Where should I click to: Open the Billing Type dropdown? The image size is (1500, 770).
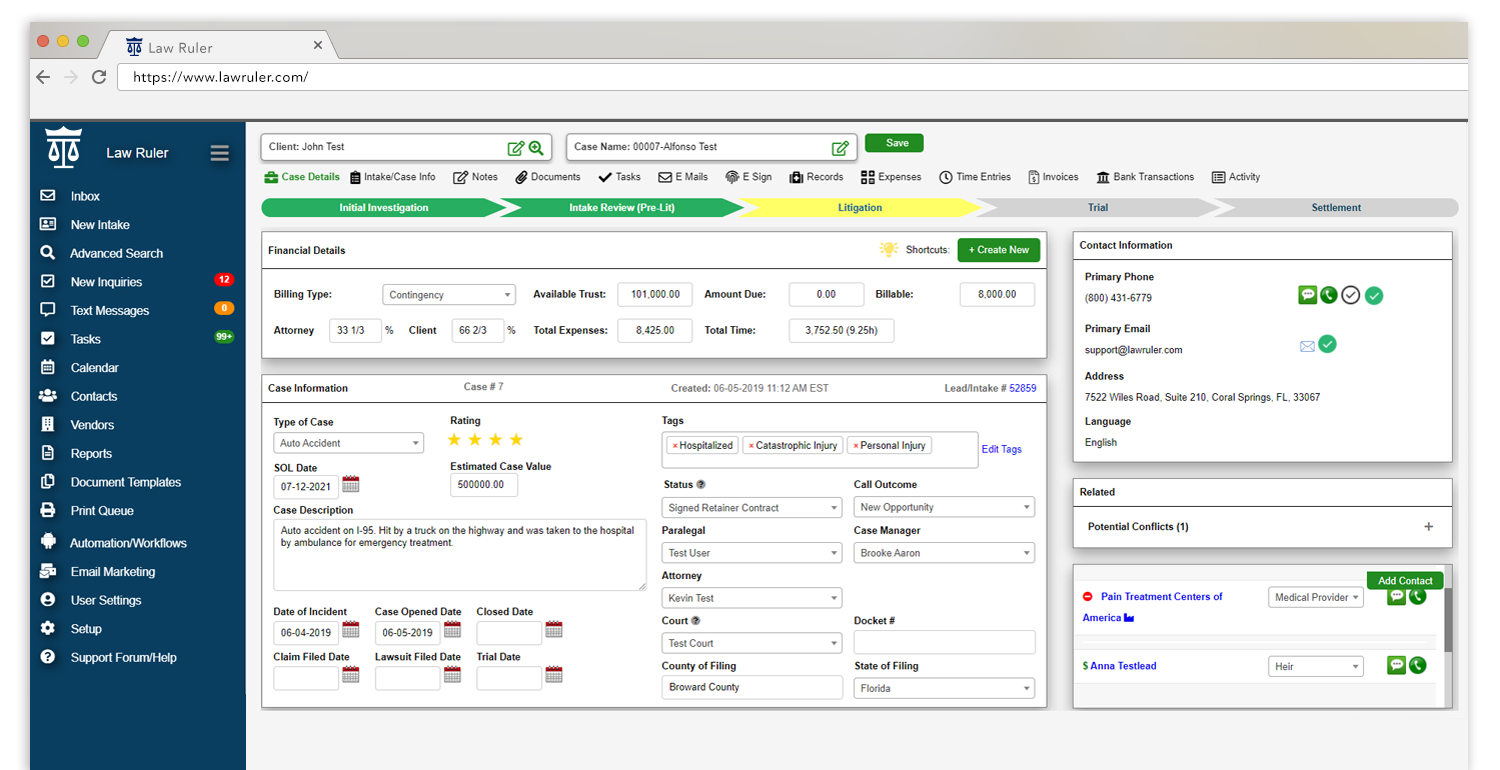pos(448,294)
